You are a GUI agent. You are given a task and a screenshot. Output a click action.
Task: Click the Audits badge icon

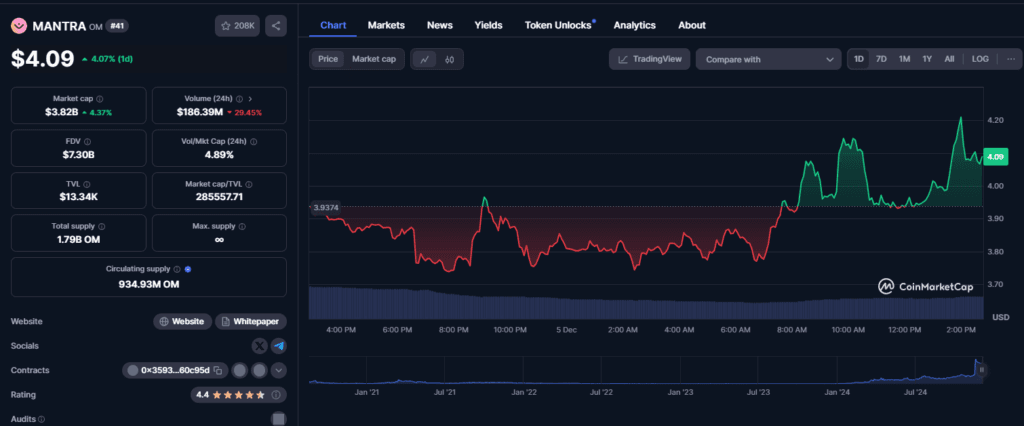point(279,419)
